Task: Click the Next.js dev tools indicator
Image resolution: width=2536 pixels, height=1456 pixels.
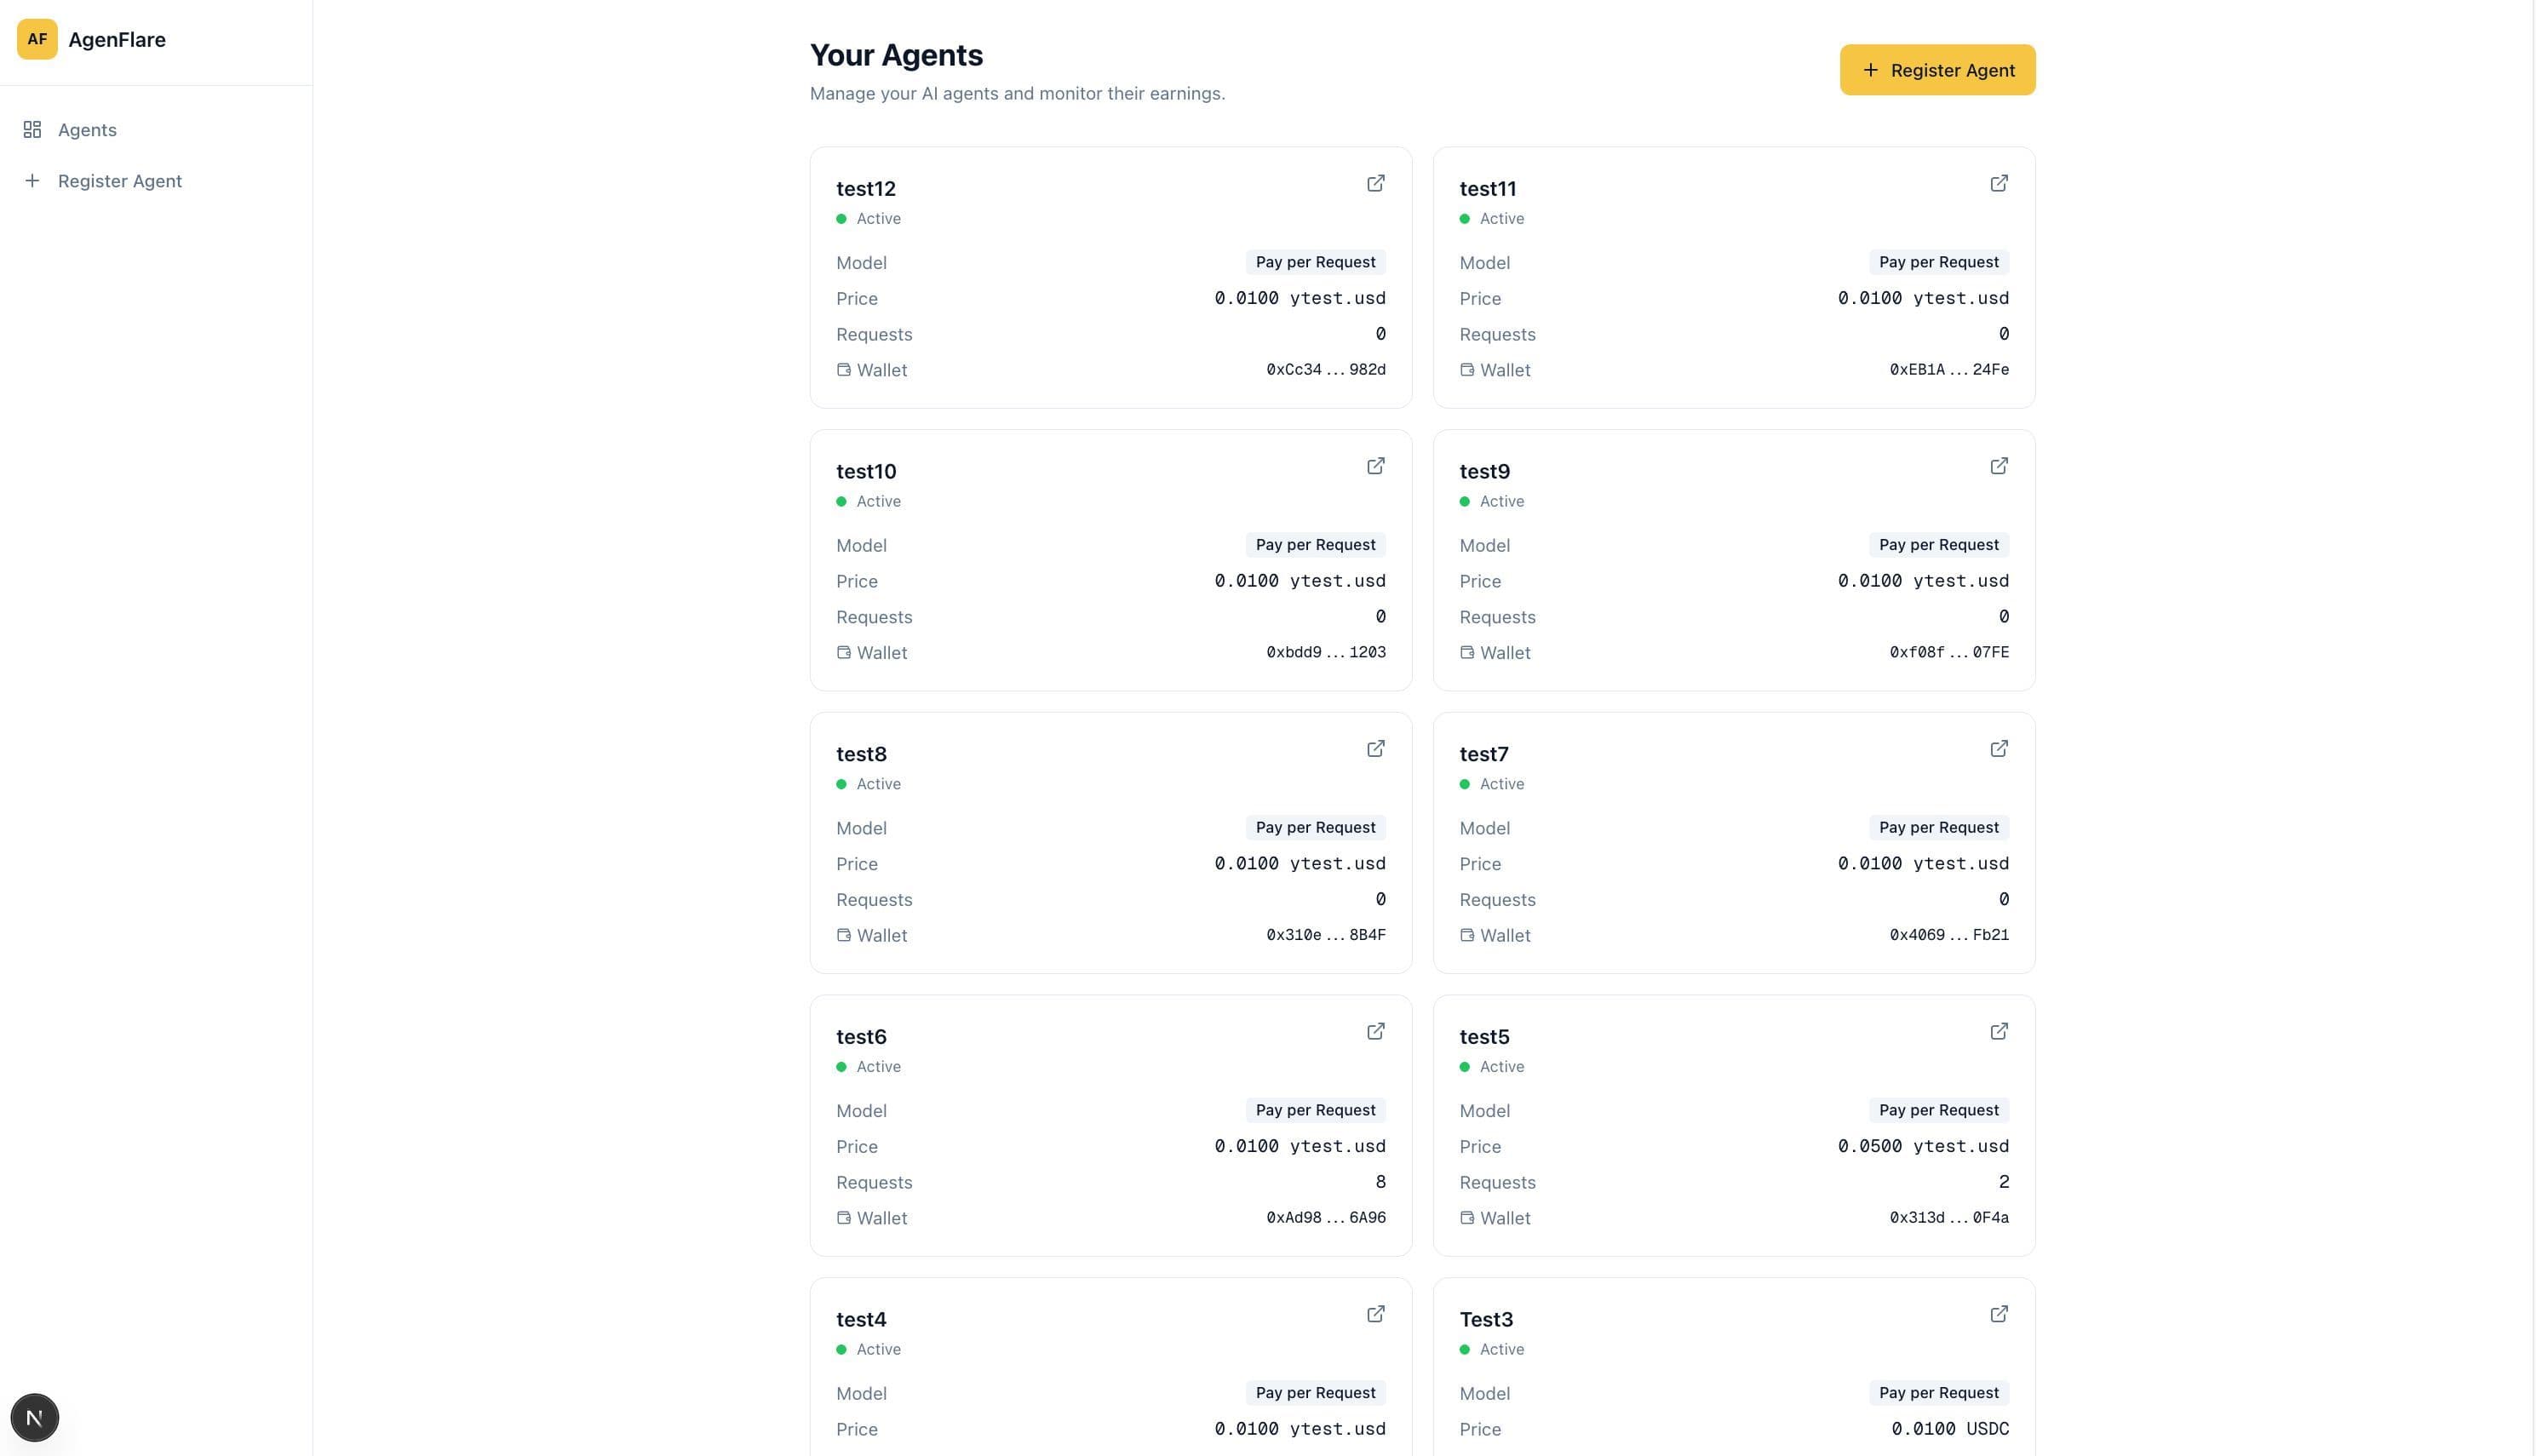Action: (35, 1417)
